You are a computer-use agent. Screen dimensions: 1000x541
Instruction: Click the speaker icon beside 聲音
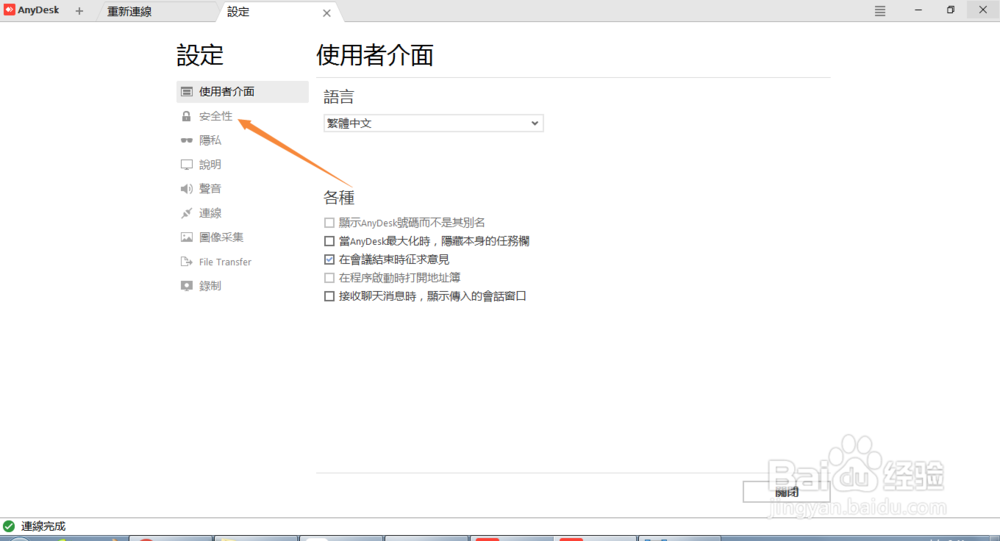(186, 189)
